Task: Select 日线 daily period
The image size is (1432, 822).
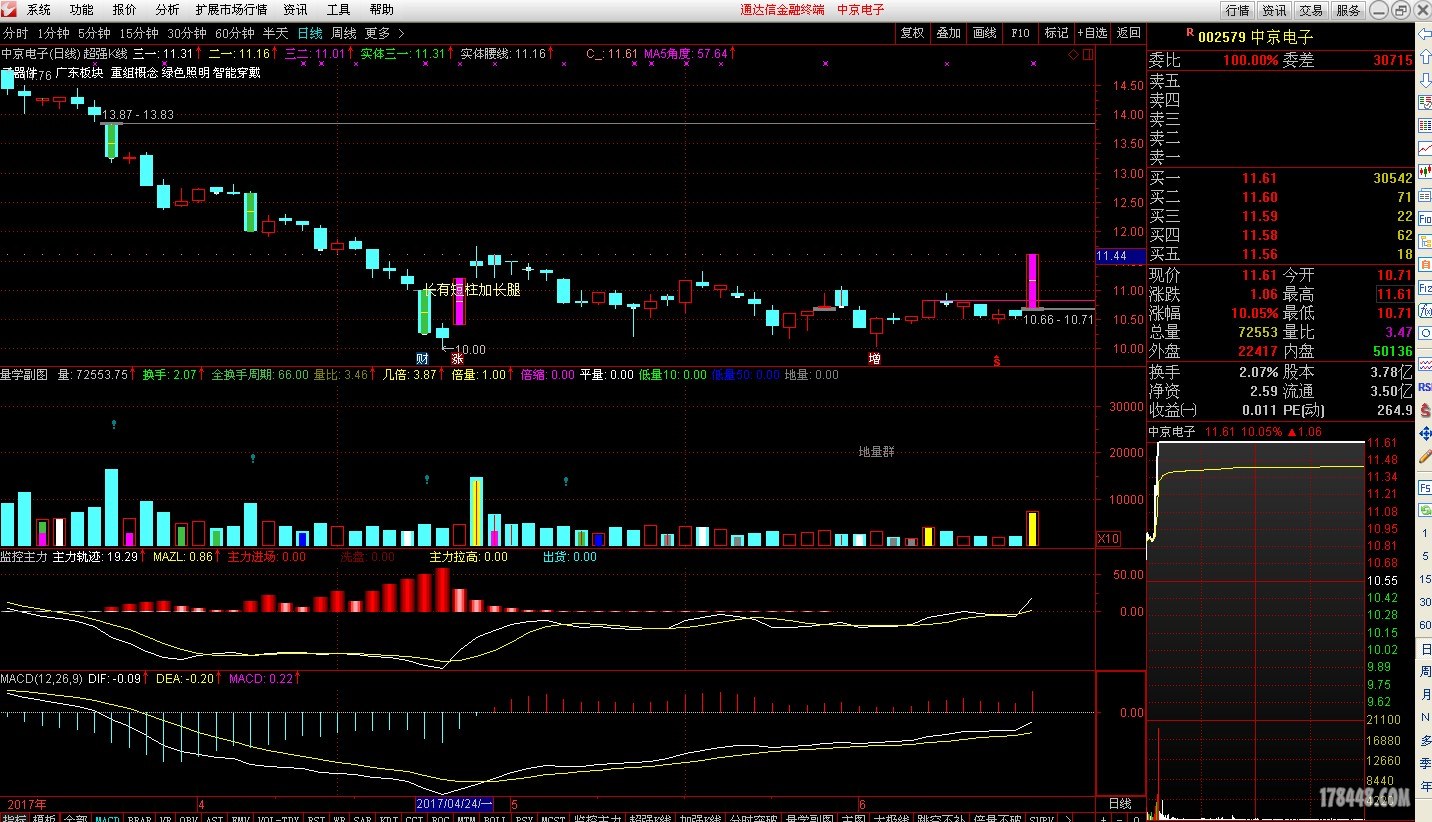Action: click(310, 33)
